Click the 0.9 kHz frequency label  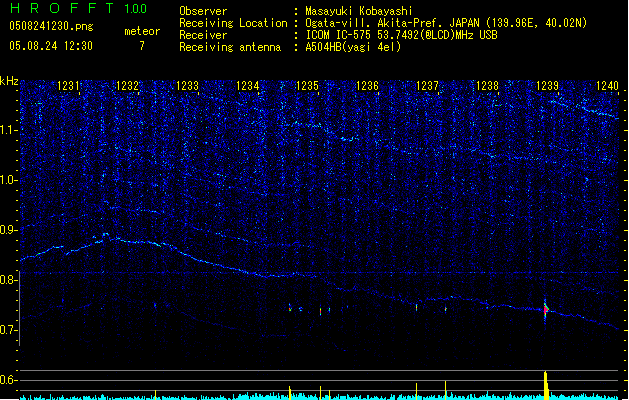point(8,230)
